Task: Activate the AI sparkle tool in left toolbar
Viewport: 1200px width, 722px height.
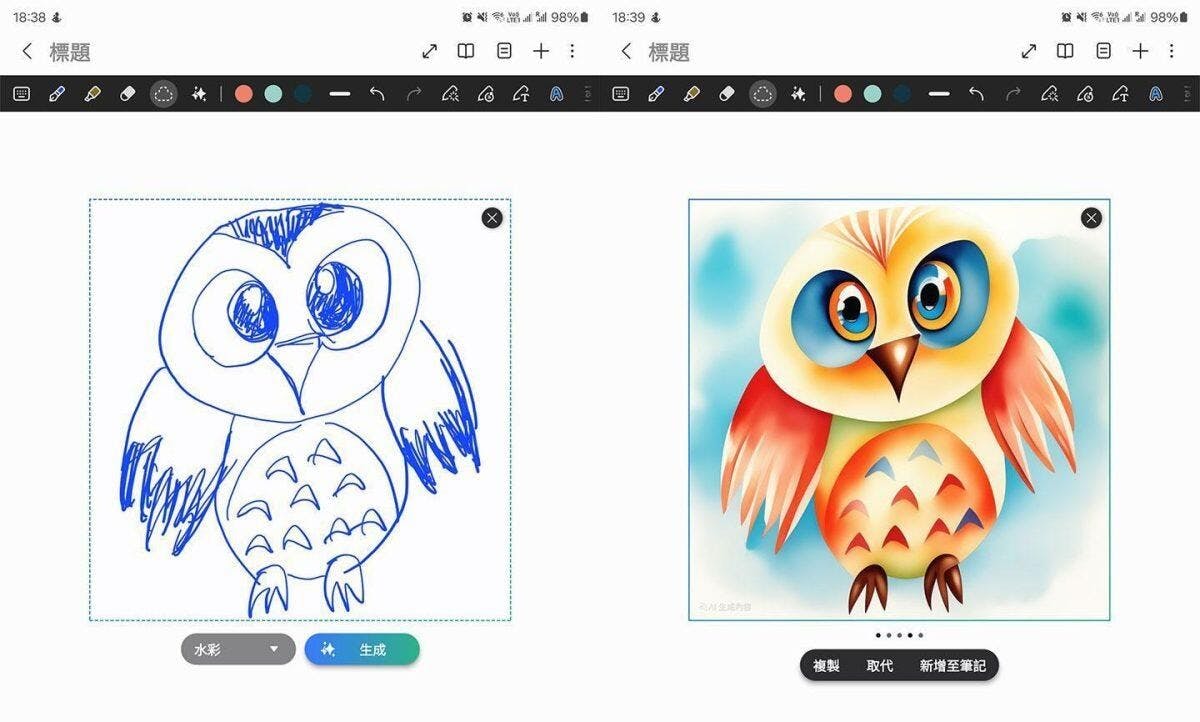Action: [199, 94]
